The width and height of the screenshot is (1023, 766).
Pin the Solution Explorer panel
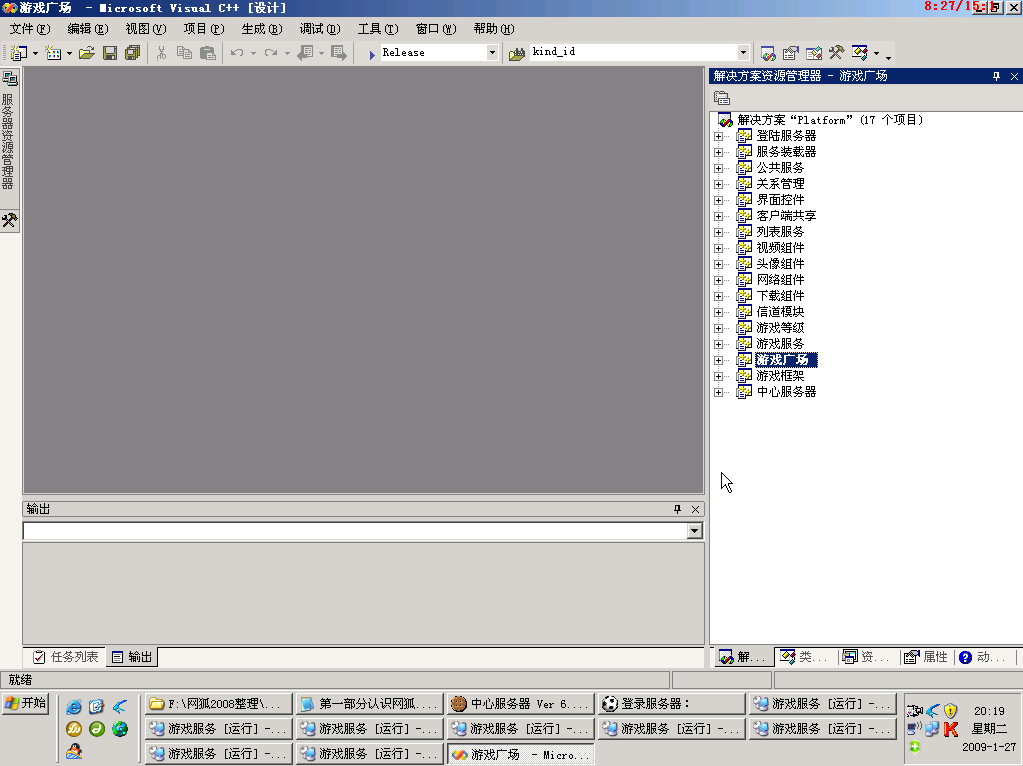(x=996, y=76)
